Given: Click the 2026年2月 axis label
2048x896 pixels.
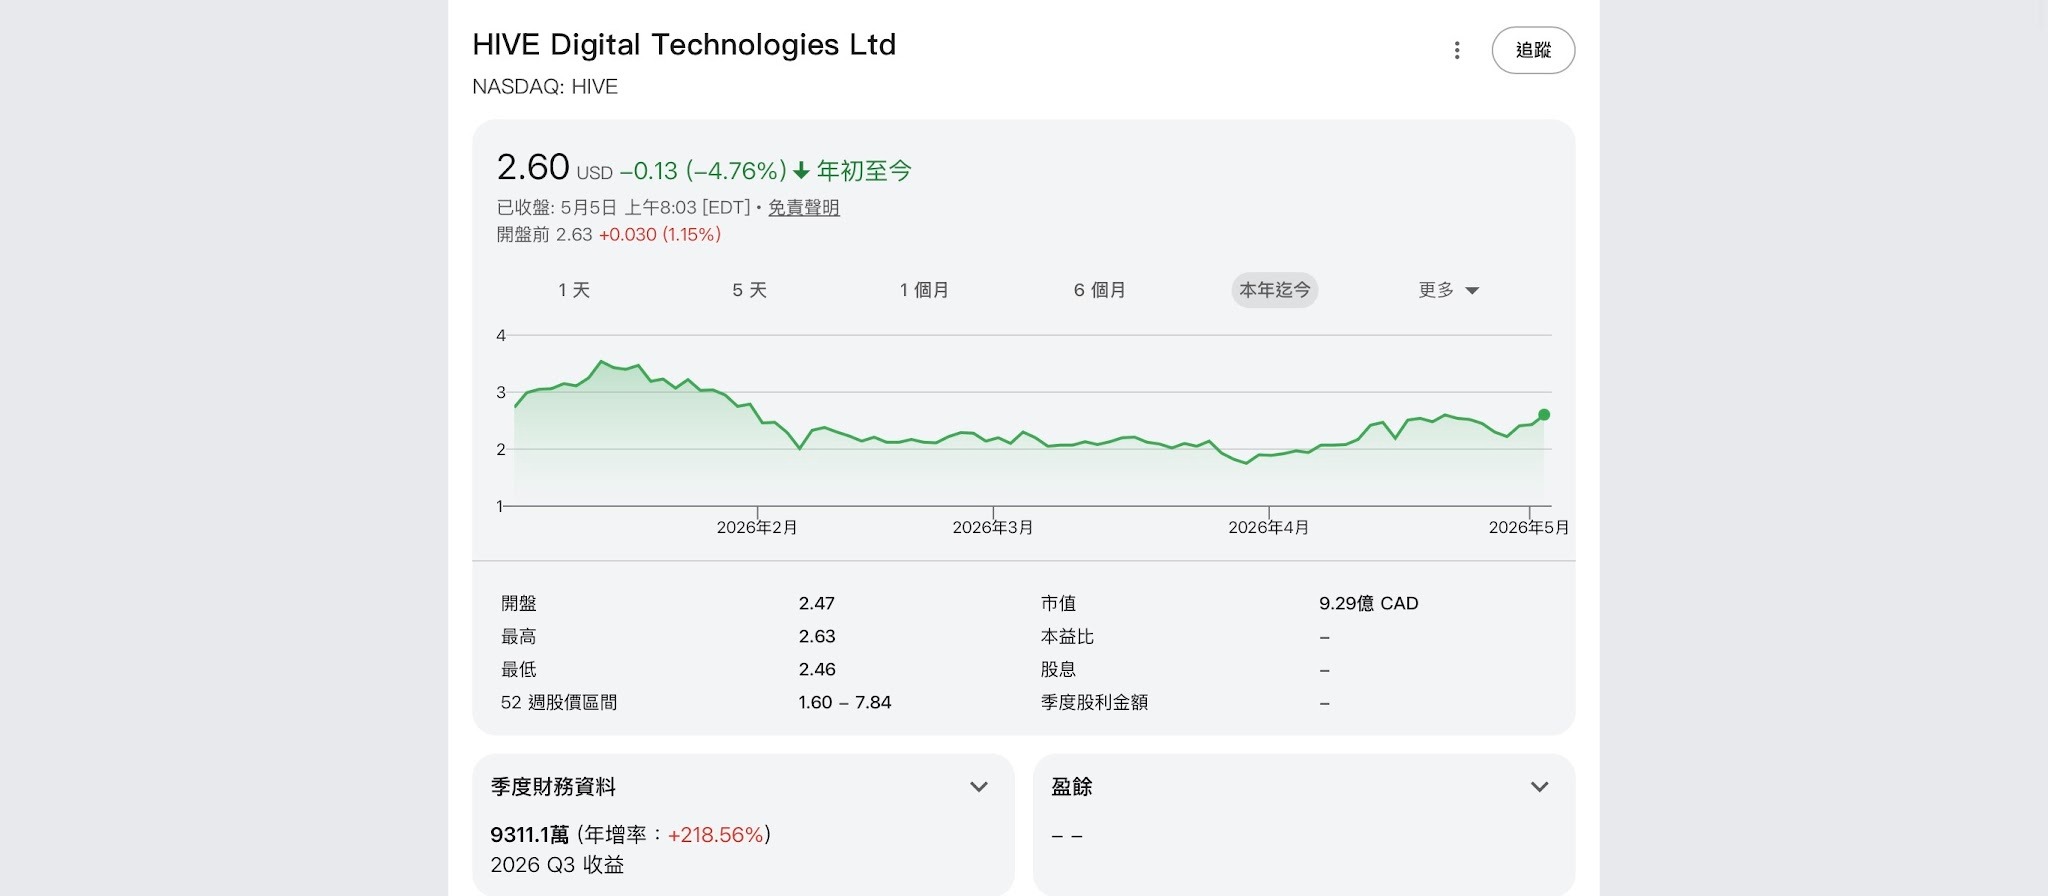Looking at the screenshot, I should (757, 527).
